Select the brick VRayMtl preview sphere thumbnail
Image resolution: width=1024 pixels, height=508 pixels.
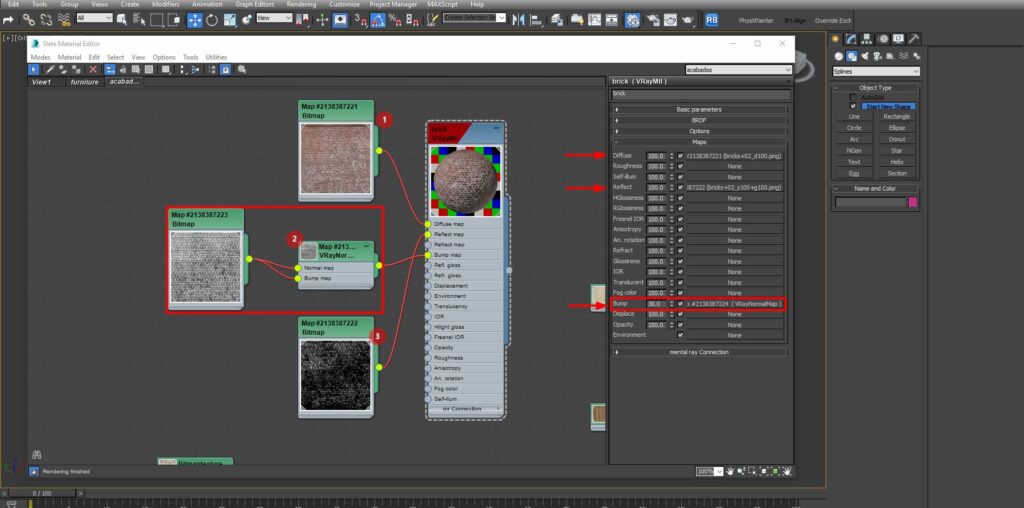tap(466, 182)
